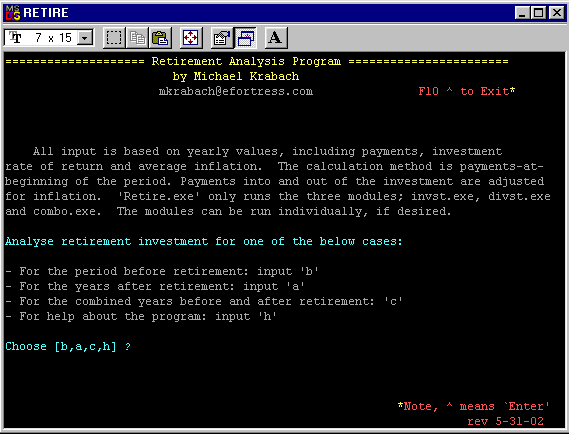Image resolution: width=569 pixels, height=434 pixels.
Task: Open the Properties toolbar icon
Action: 222,37
